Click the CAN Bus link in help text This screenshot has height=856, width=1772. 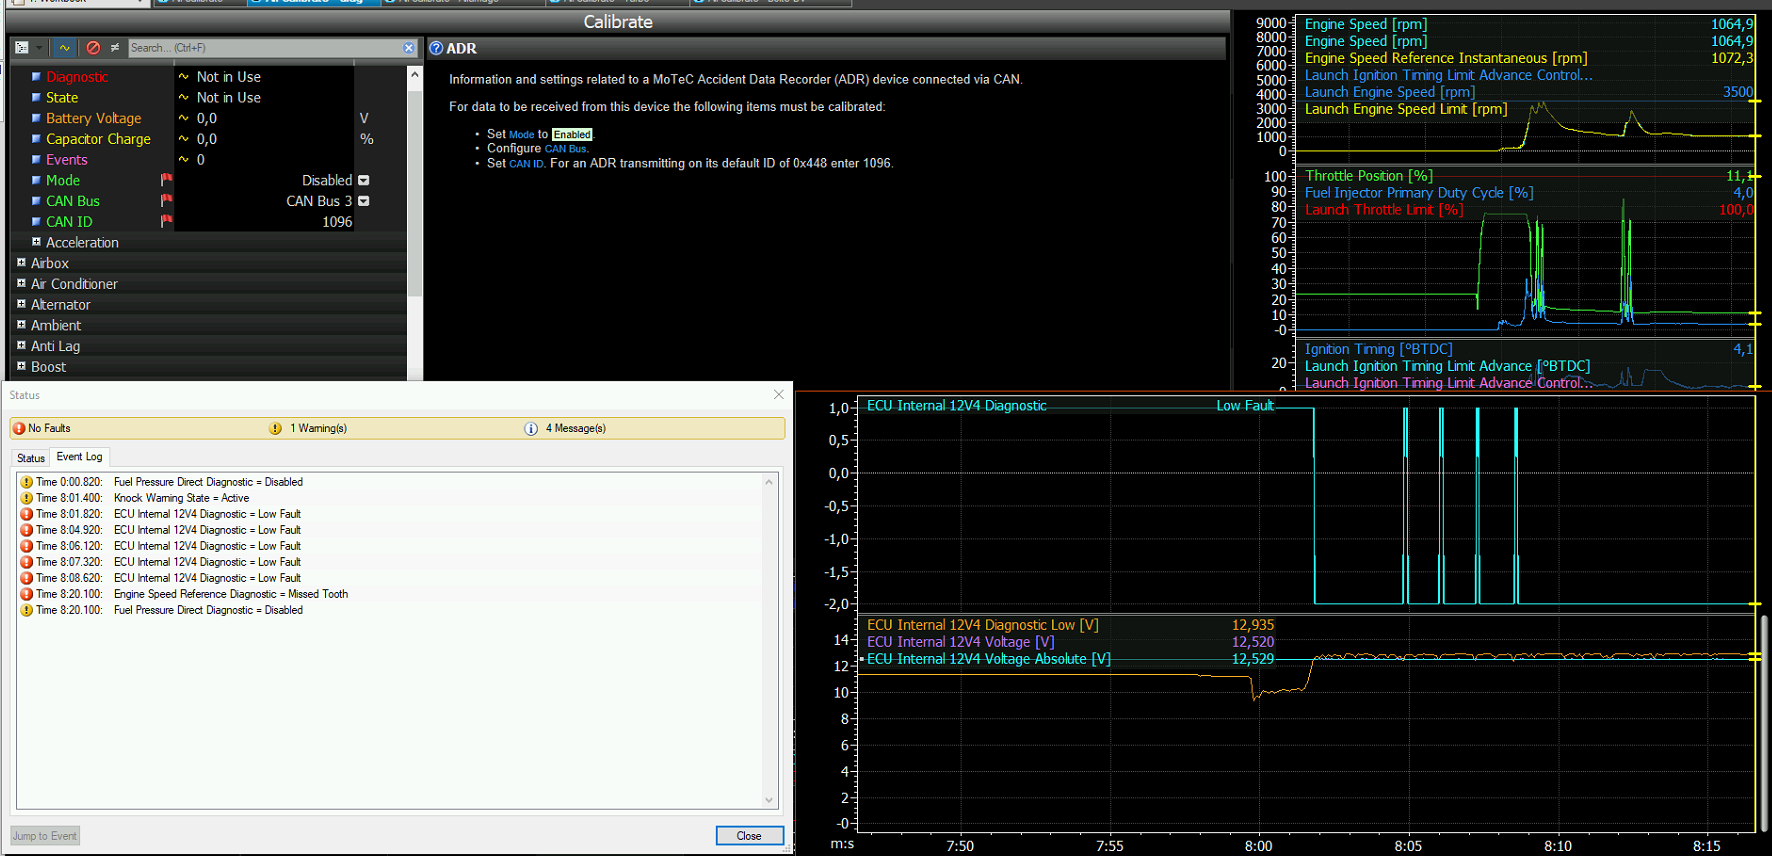(x=566, y=149)
